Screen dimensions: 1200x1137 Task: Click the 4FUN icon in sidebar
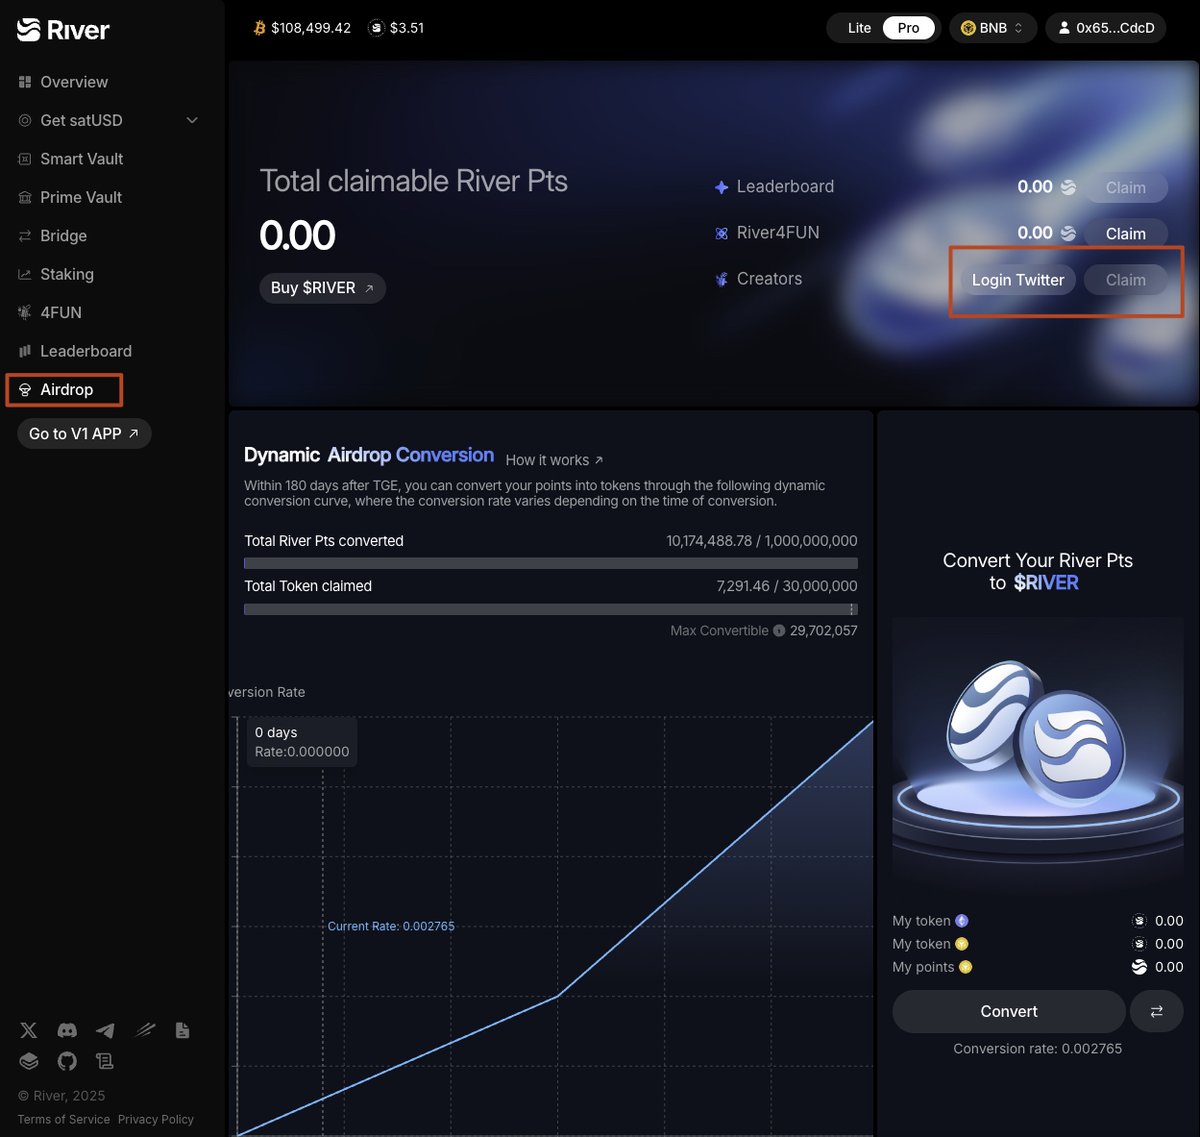25,313
